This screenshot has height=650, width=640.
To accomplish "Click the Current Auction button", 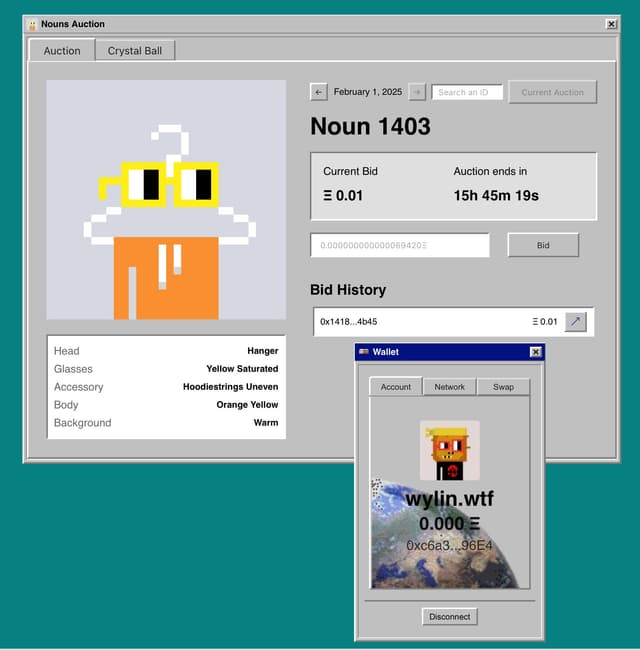I will [553, 92].
